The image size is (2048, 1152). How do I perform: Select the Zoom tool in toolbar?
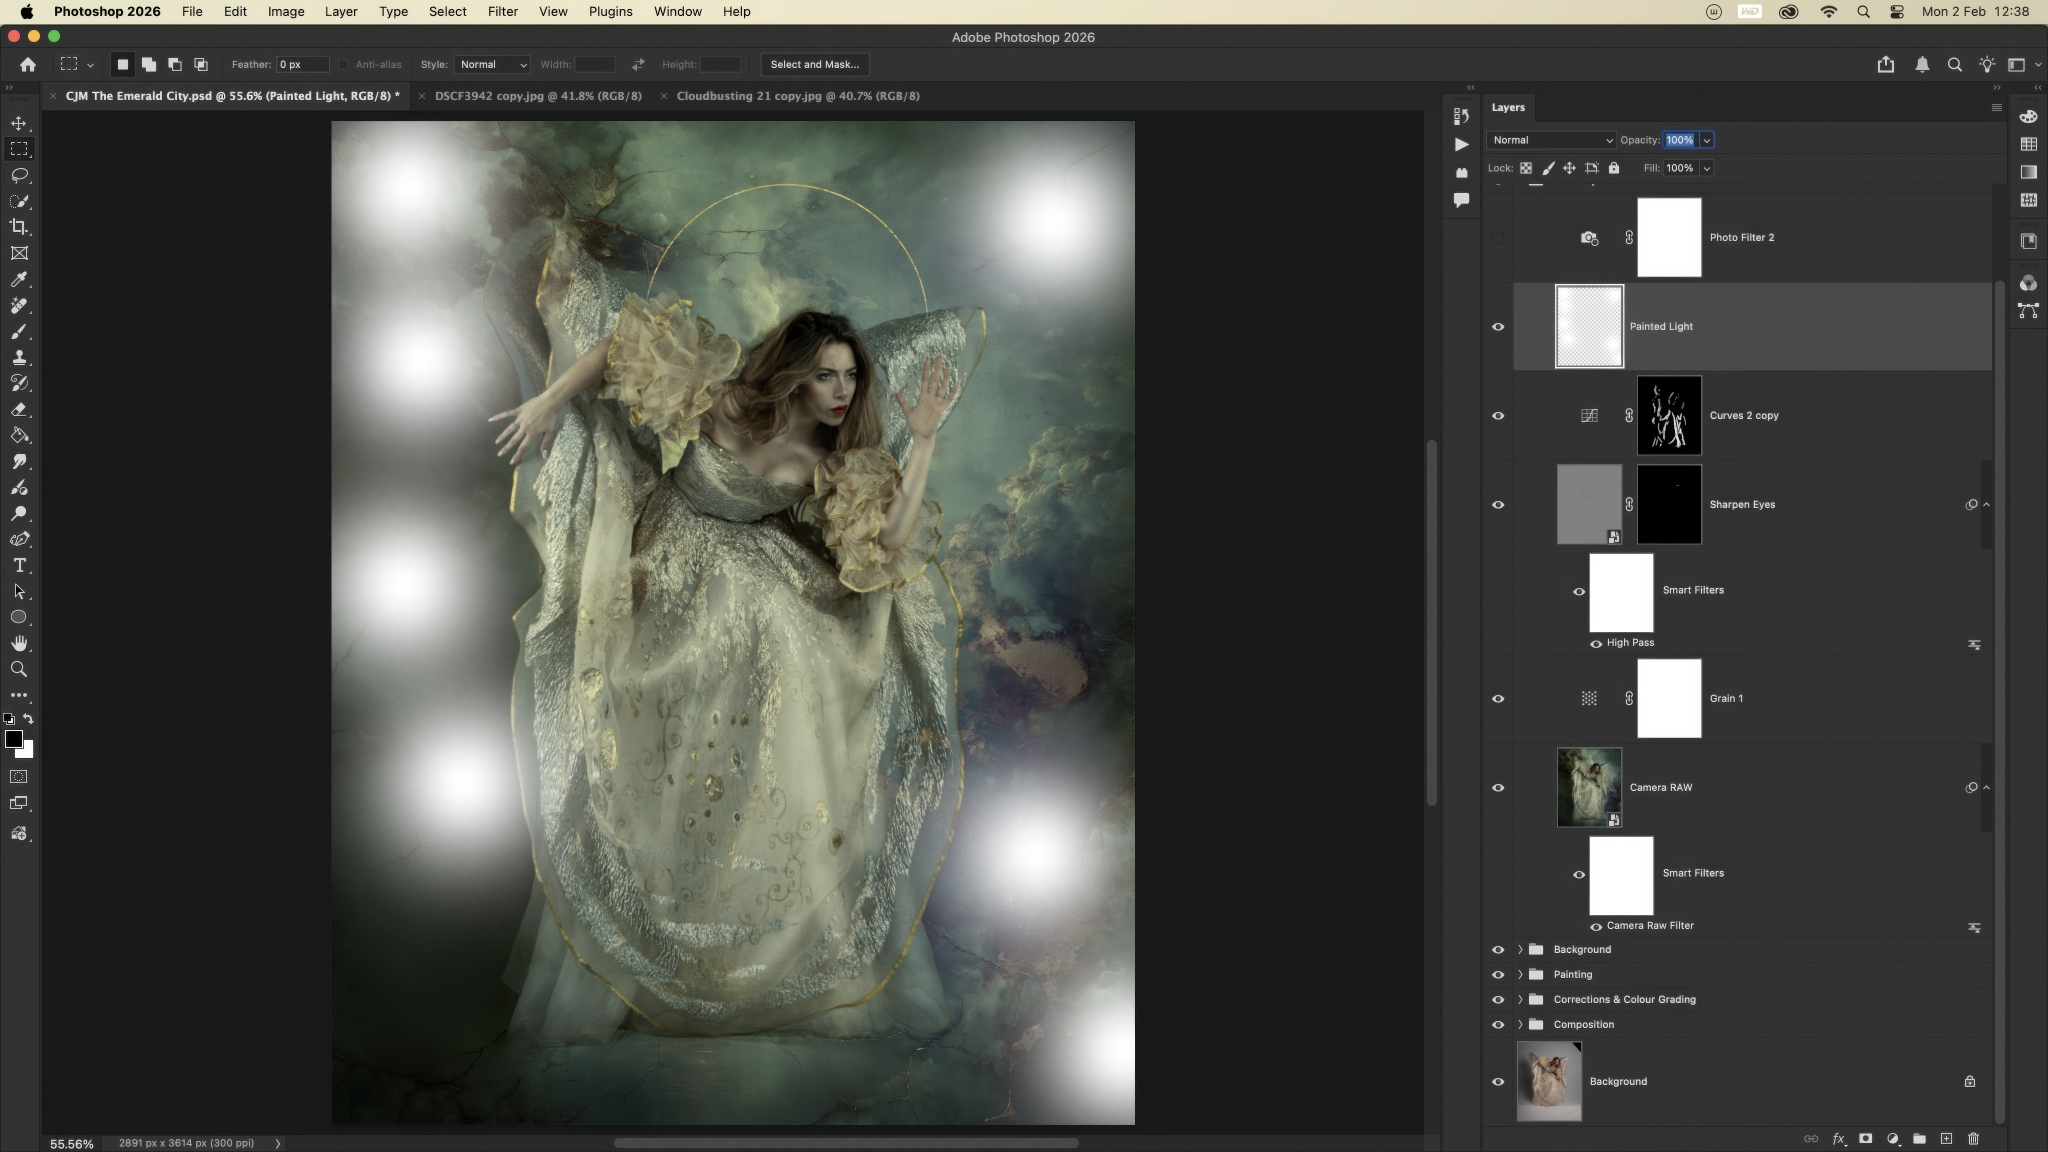[x=19, y=669]
